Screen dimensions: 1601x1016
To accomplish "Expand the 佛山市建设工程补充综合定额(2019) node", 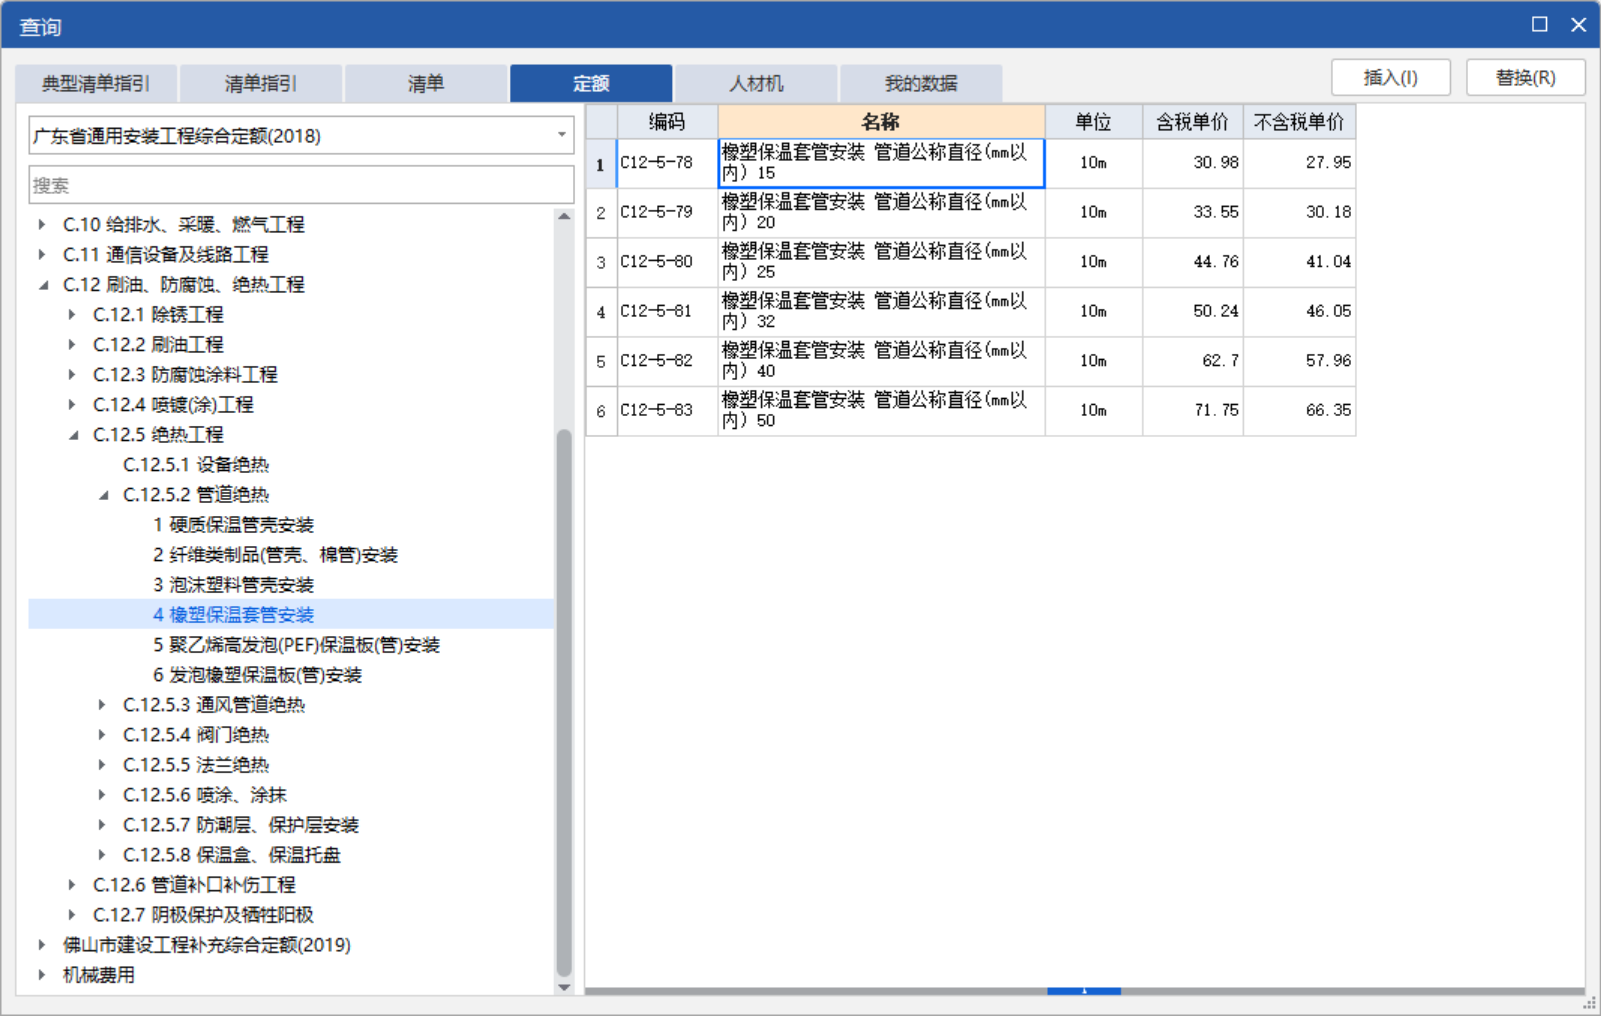I will click(42, 945).
